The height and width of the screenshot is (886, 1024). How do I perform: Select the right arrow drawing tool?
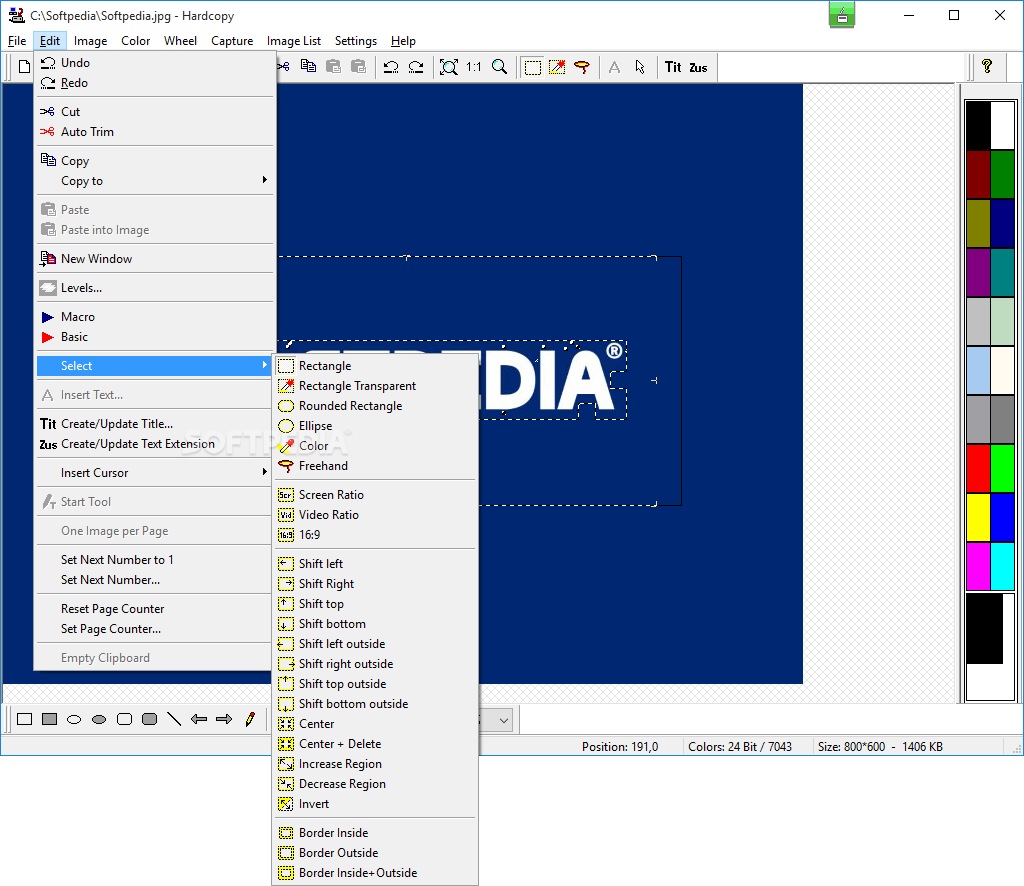tap(224, 719)
